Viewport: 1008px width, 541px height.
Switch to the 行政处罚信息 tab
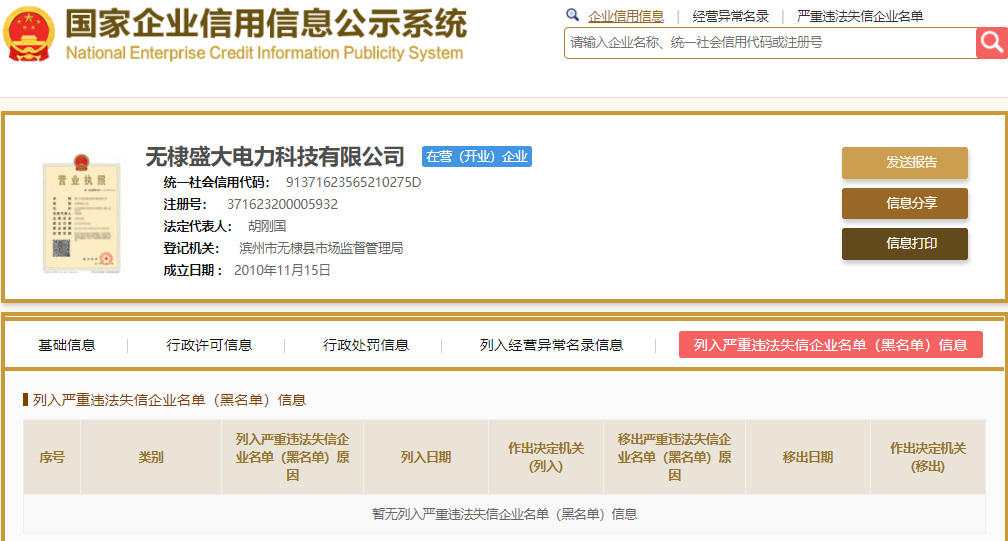pyautogui.click(x=366, y=345)
